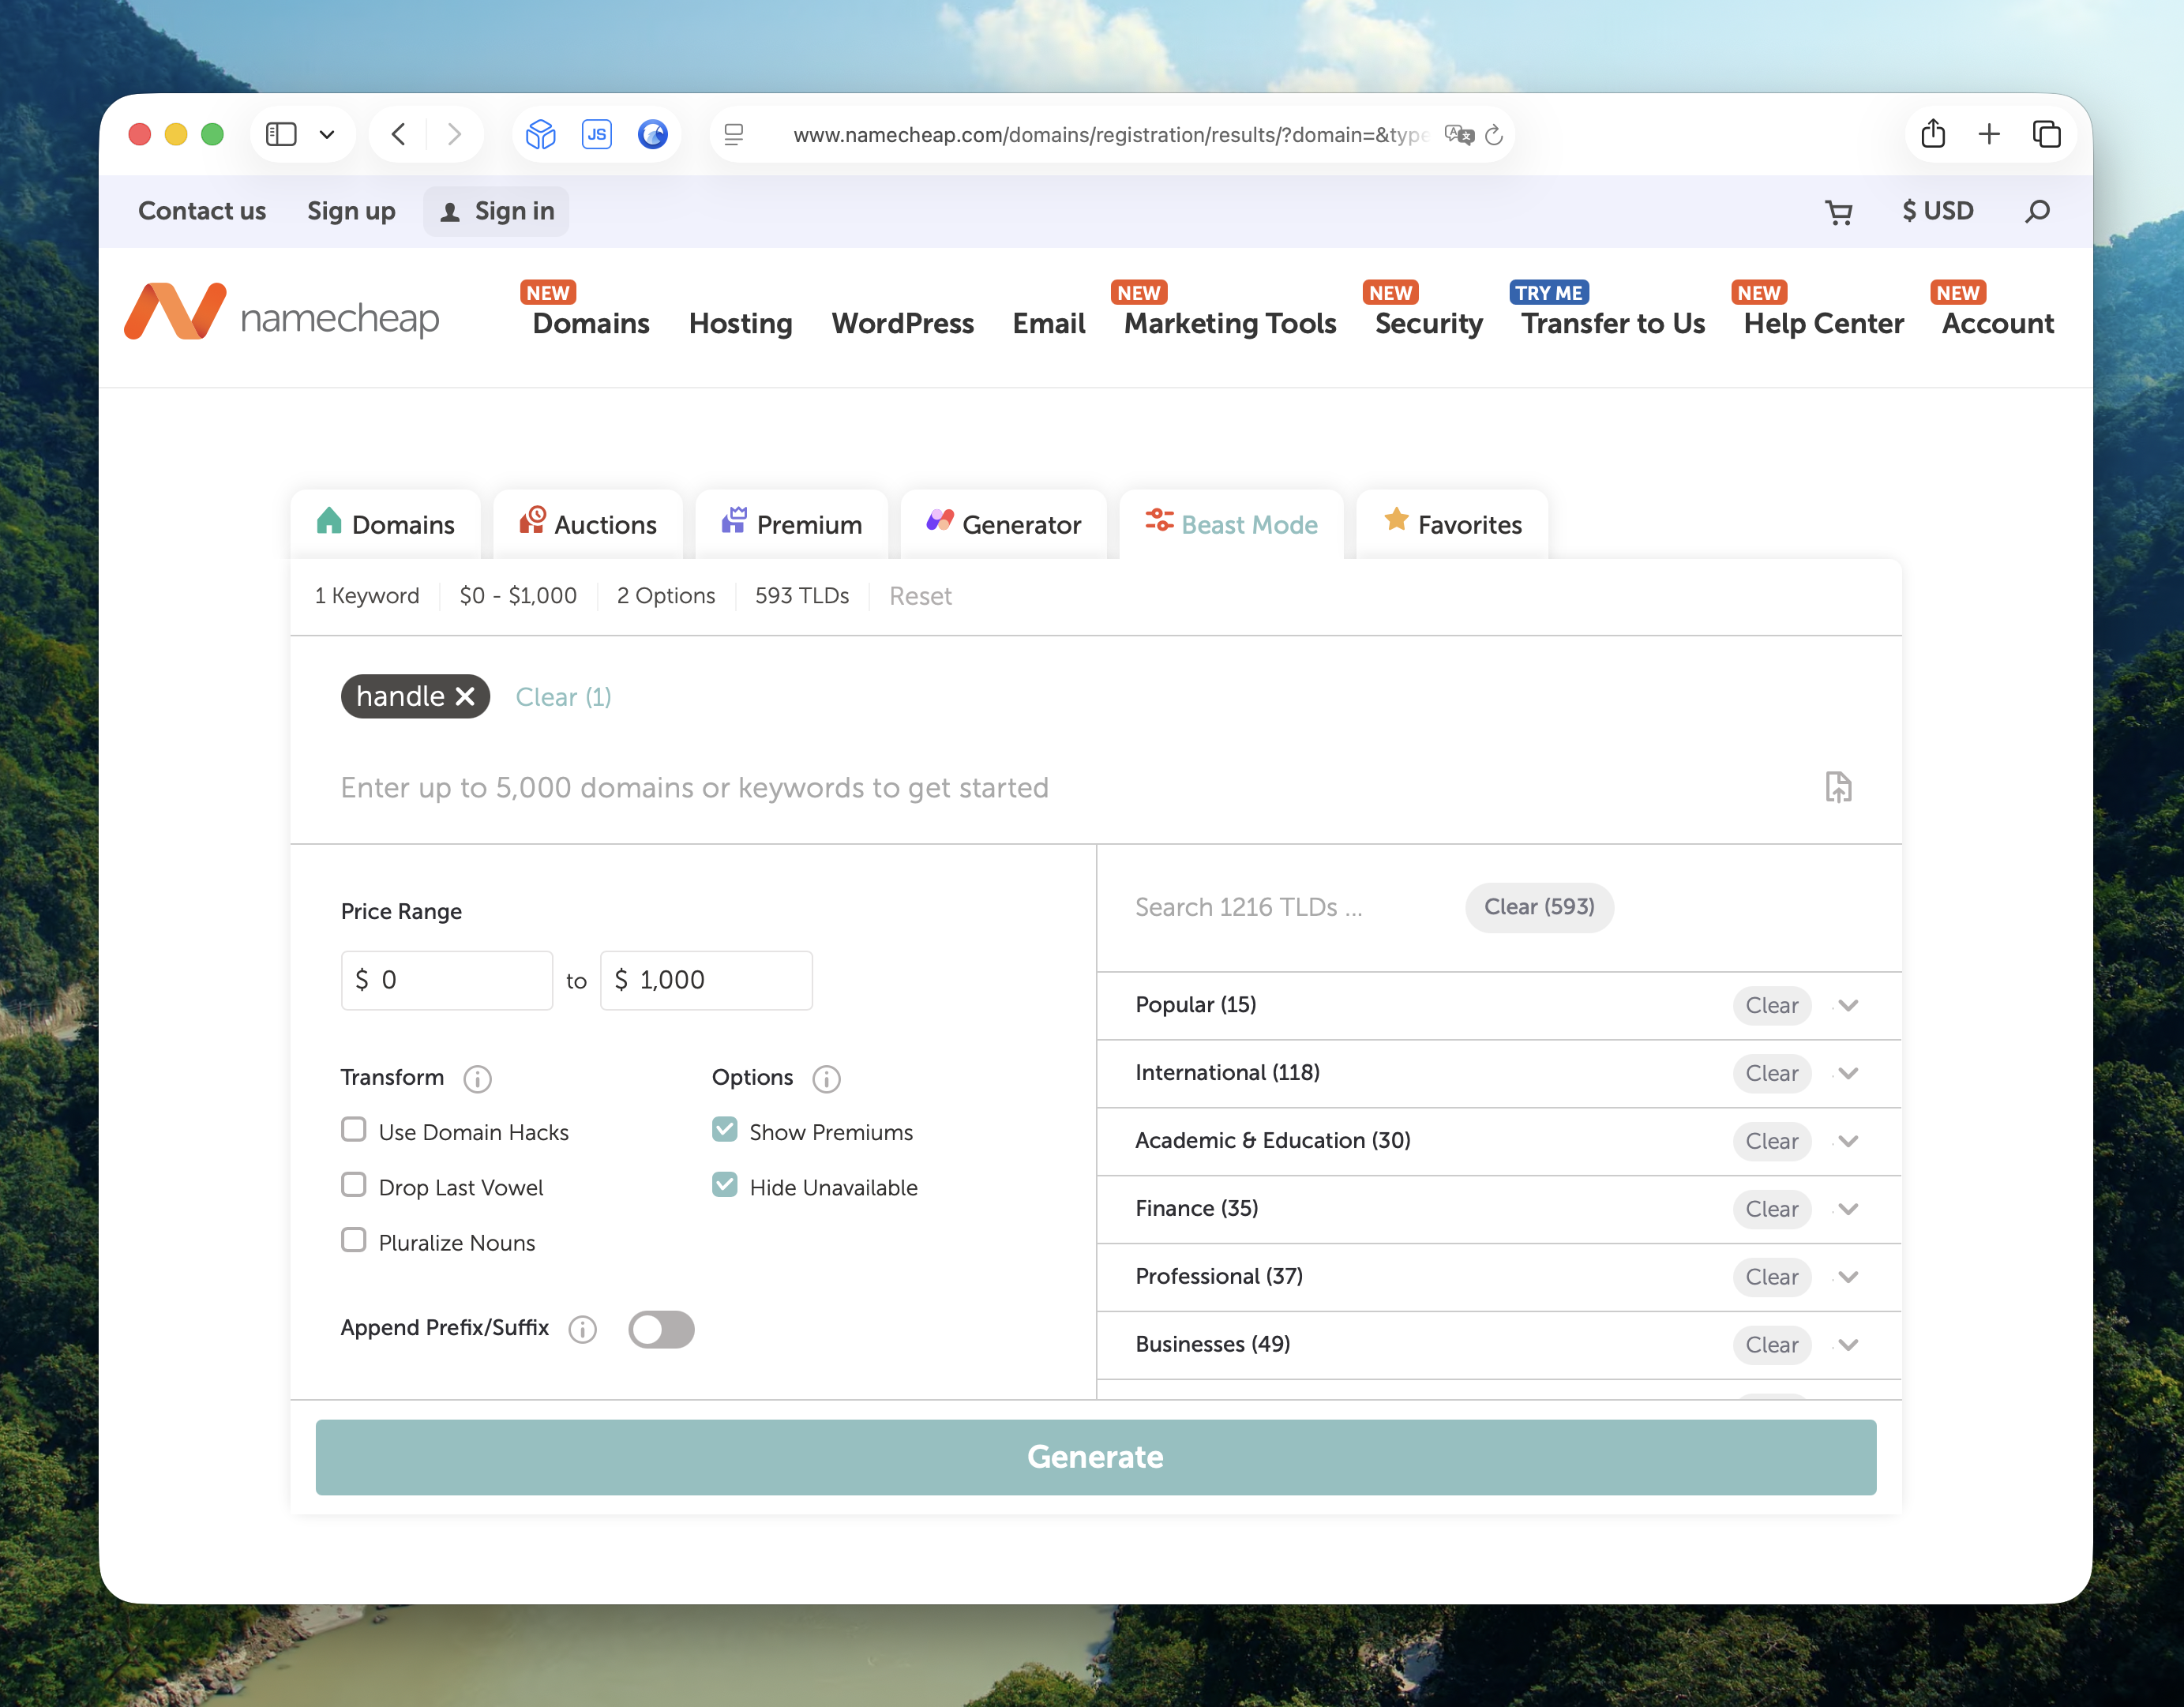
Task: Toggle the Append Prefix/Suffix switch
Action: (x=661, y=1329)
